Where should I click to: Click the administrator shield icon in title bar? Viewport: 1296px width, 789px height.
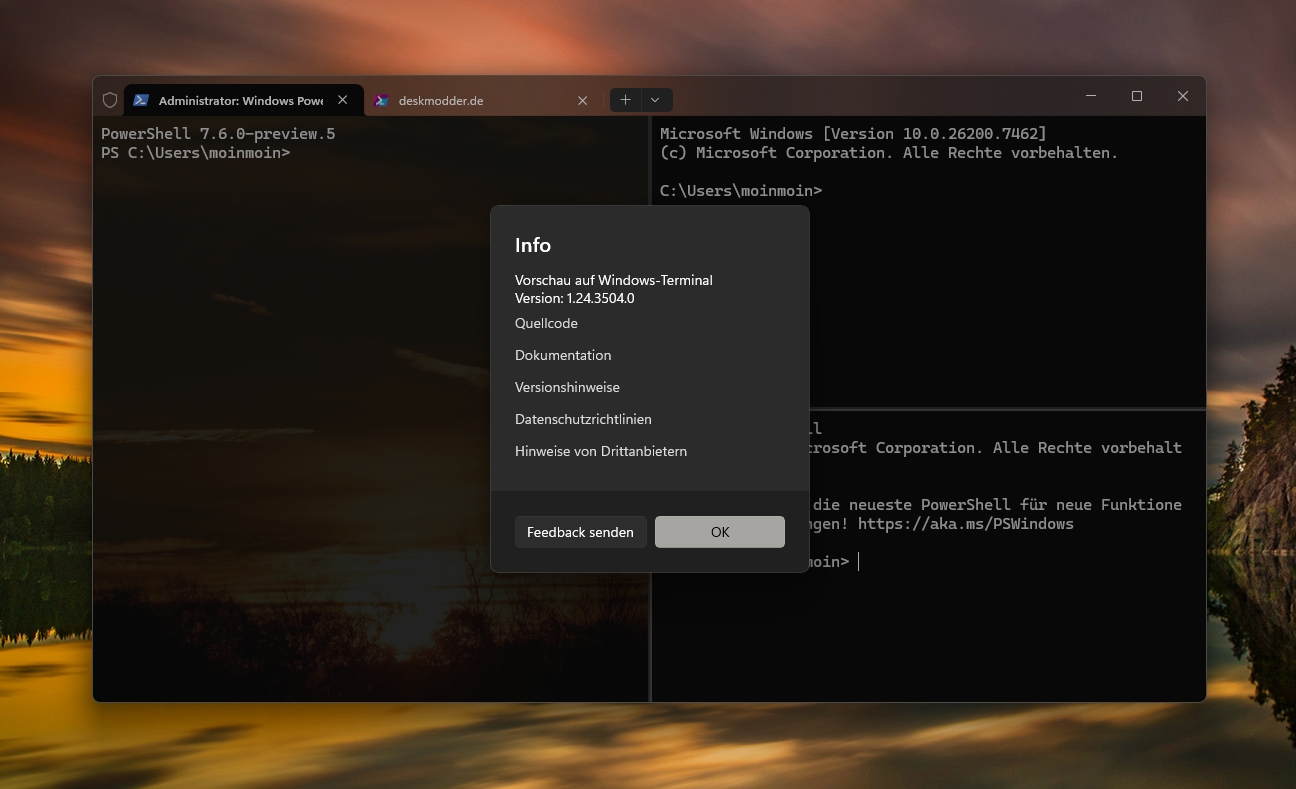pos(110,100)
